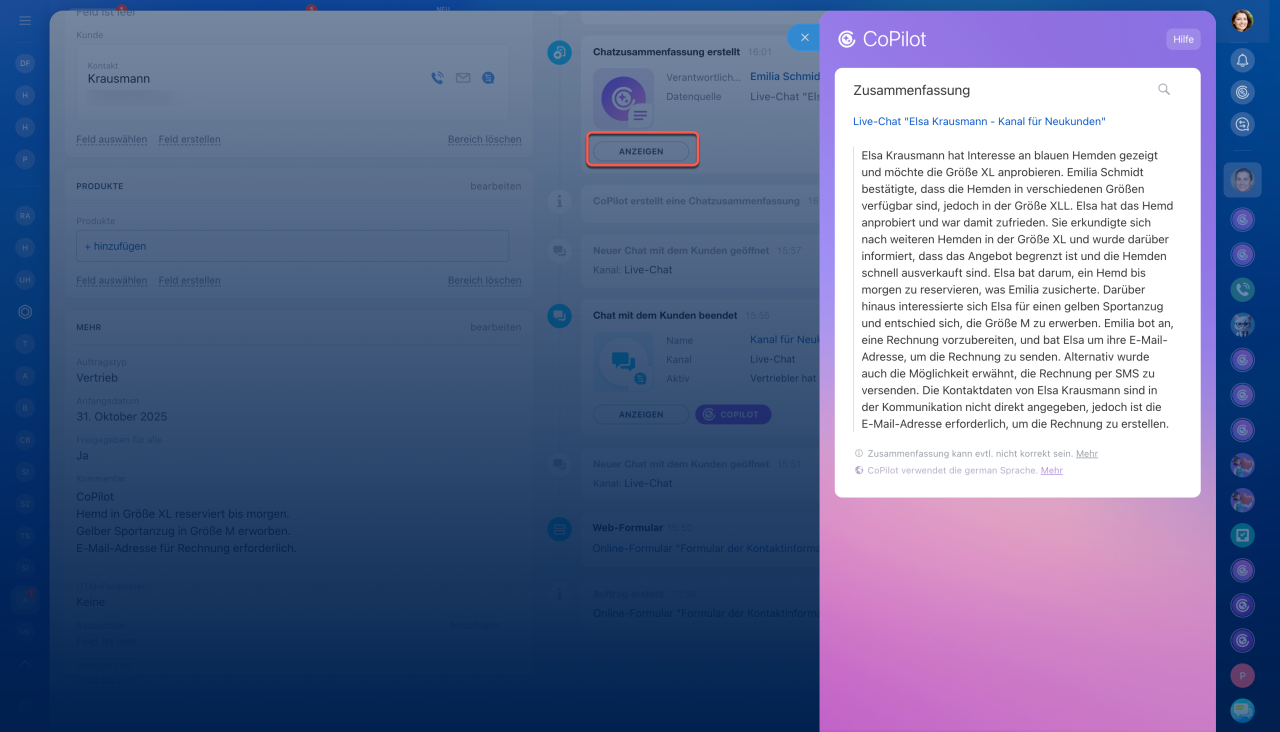
Task: Open Emilia Schmidt responsible person link
Action: 784,77
